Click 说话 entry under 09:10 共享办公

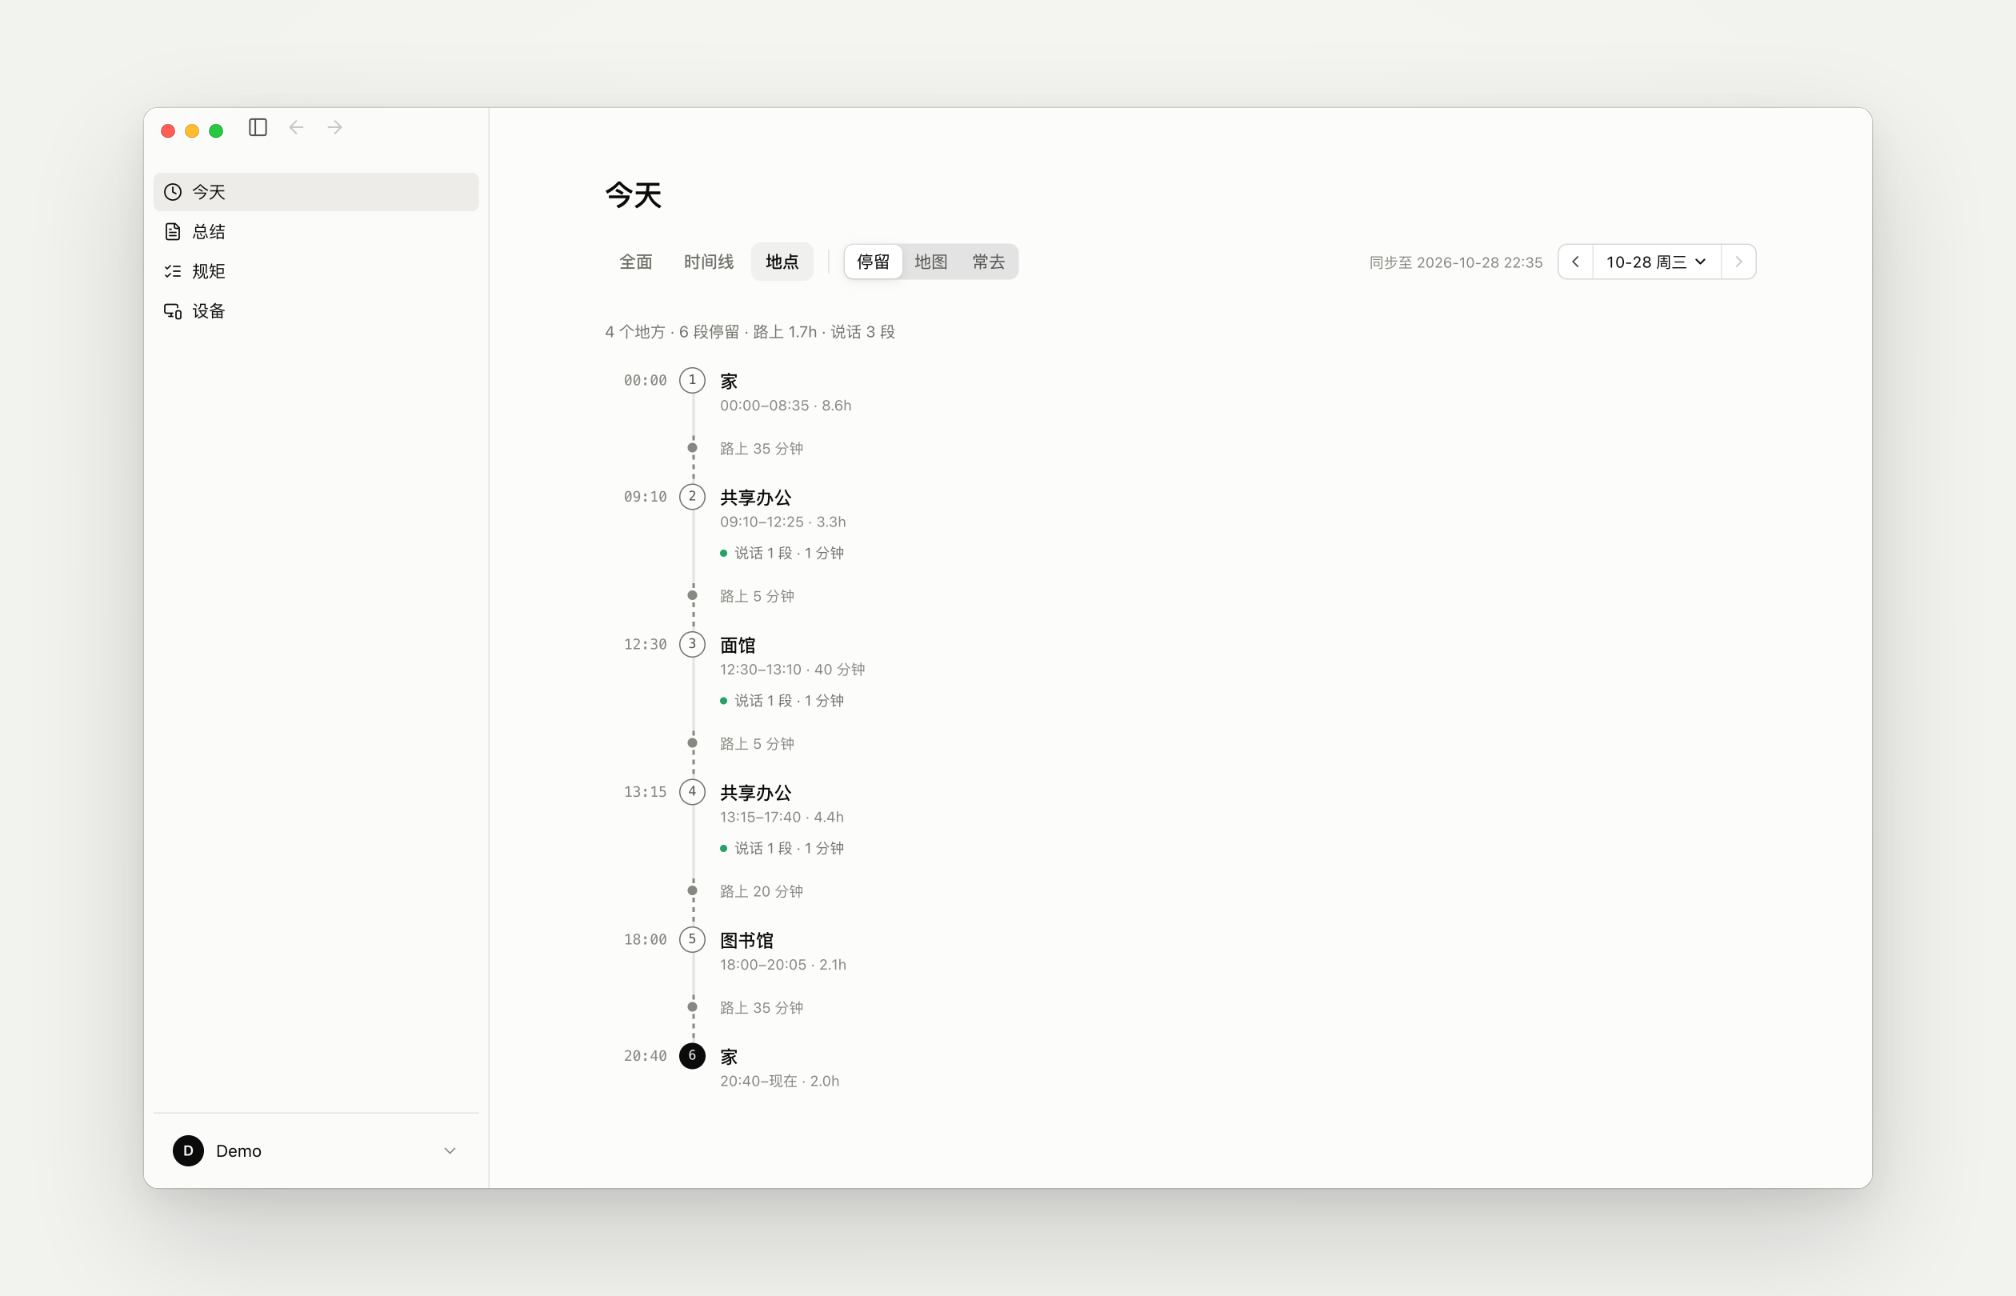click(782, 553)
